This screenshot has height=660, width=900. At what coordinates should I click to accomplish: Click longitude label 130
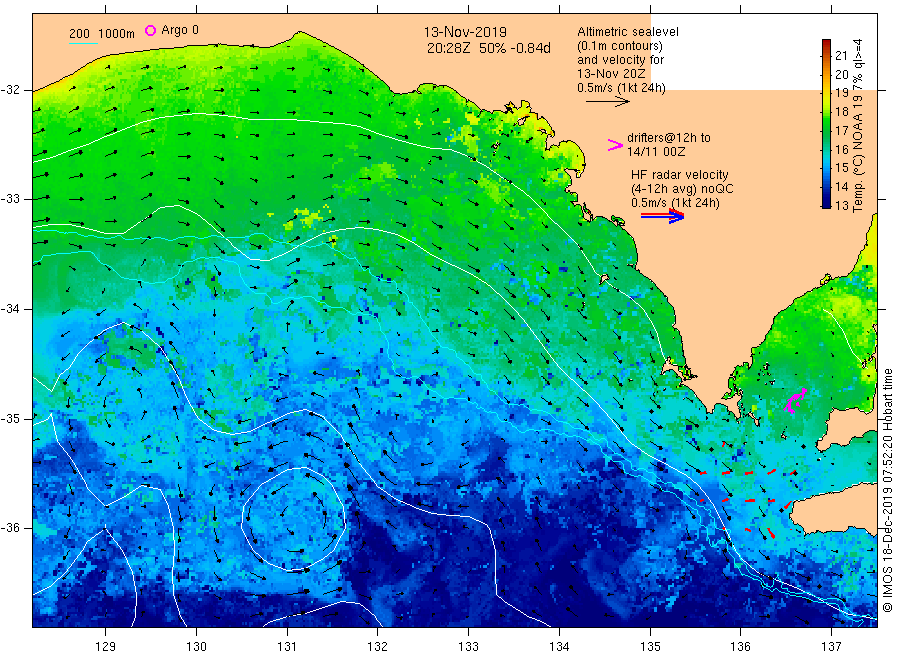coord(196,647)
